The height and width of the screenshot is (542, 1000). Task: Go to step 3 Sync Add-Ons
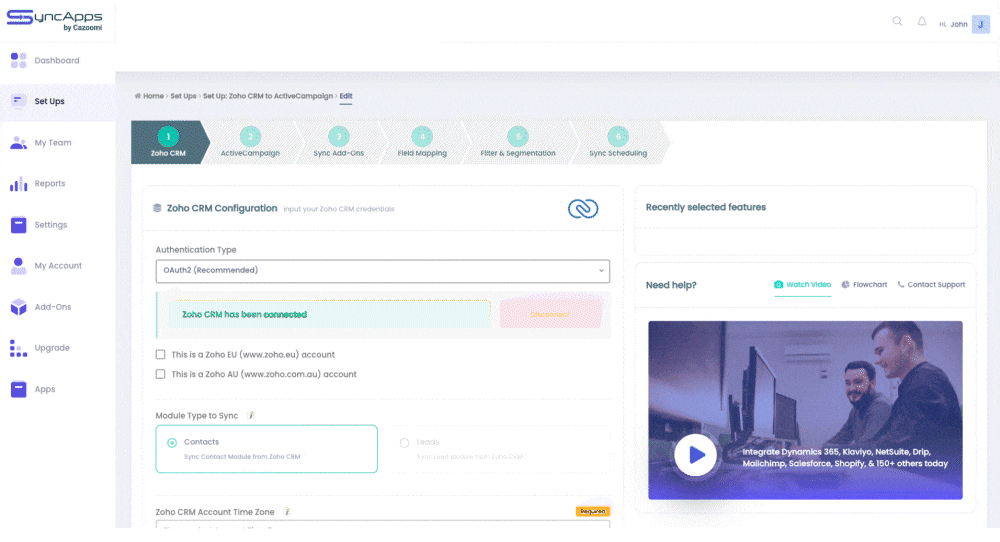click(x=339, y=143)
